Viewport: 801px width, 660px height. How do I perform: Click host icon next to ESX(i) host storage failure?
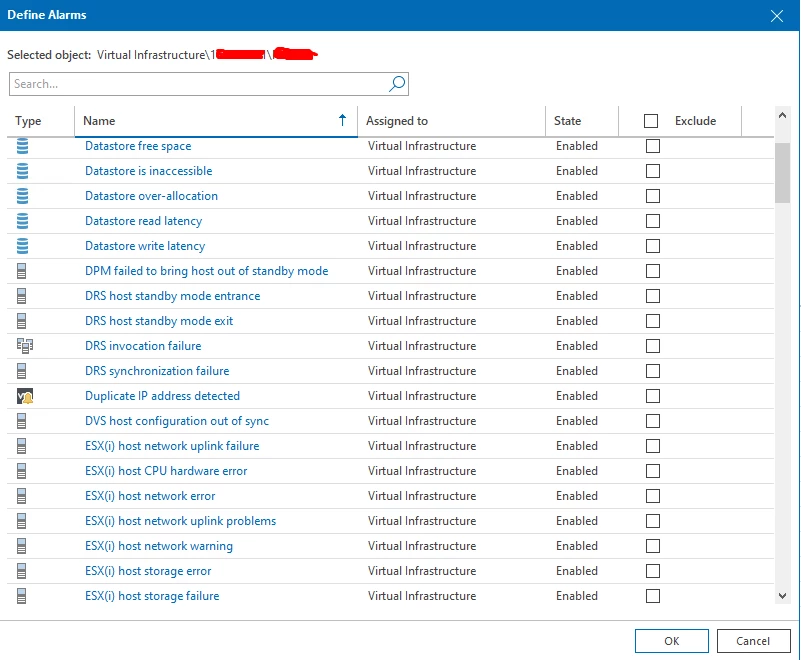23,596
